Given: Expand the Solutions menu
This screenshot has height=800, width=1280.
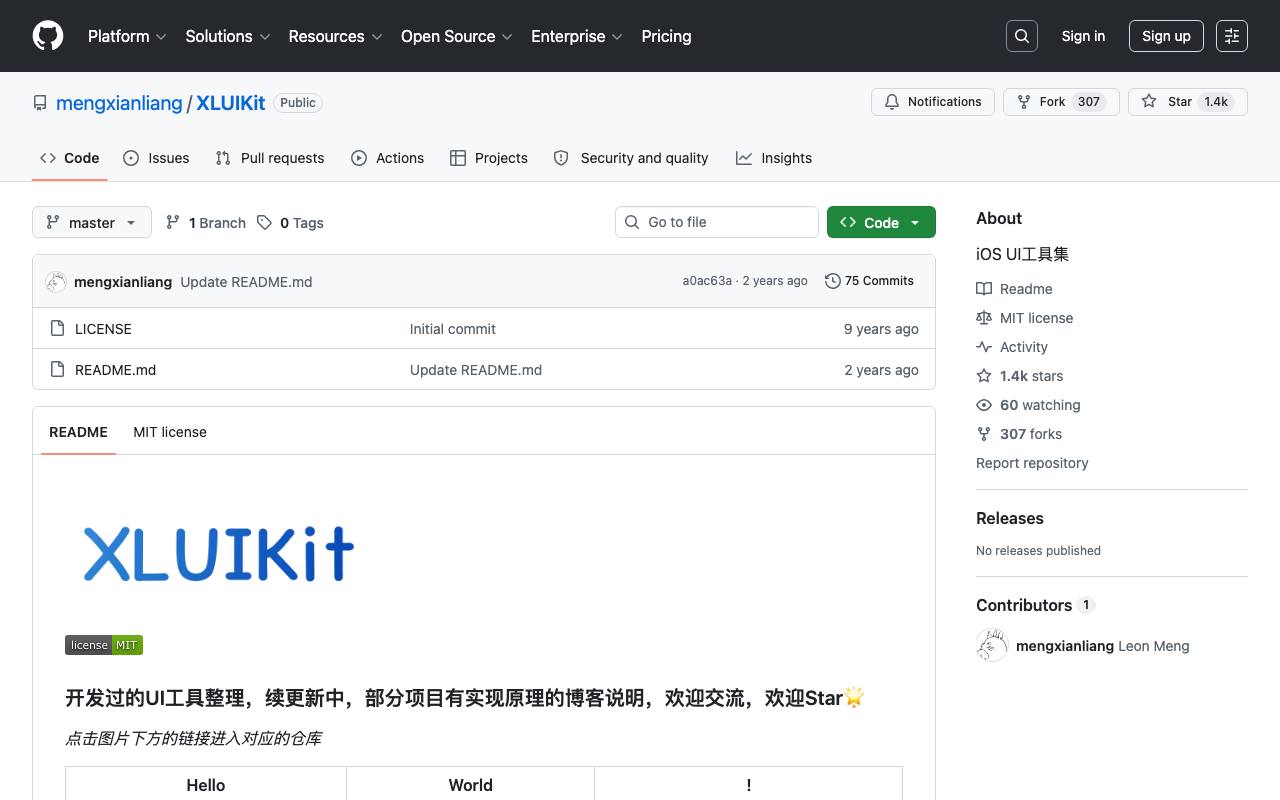Looking at the screenshot, I should pyautogui.click(x=228, y=36).
